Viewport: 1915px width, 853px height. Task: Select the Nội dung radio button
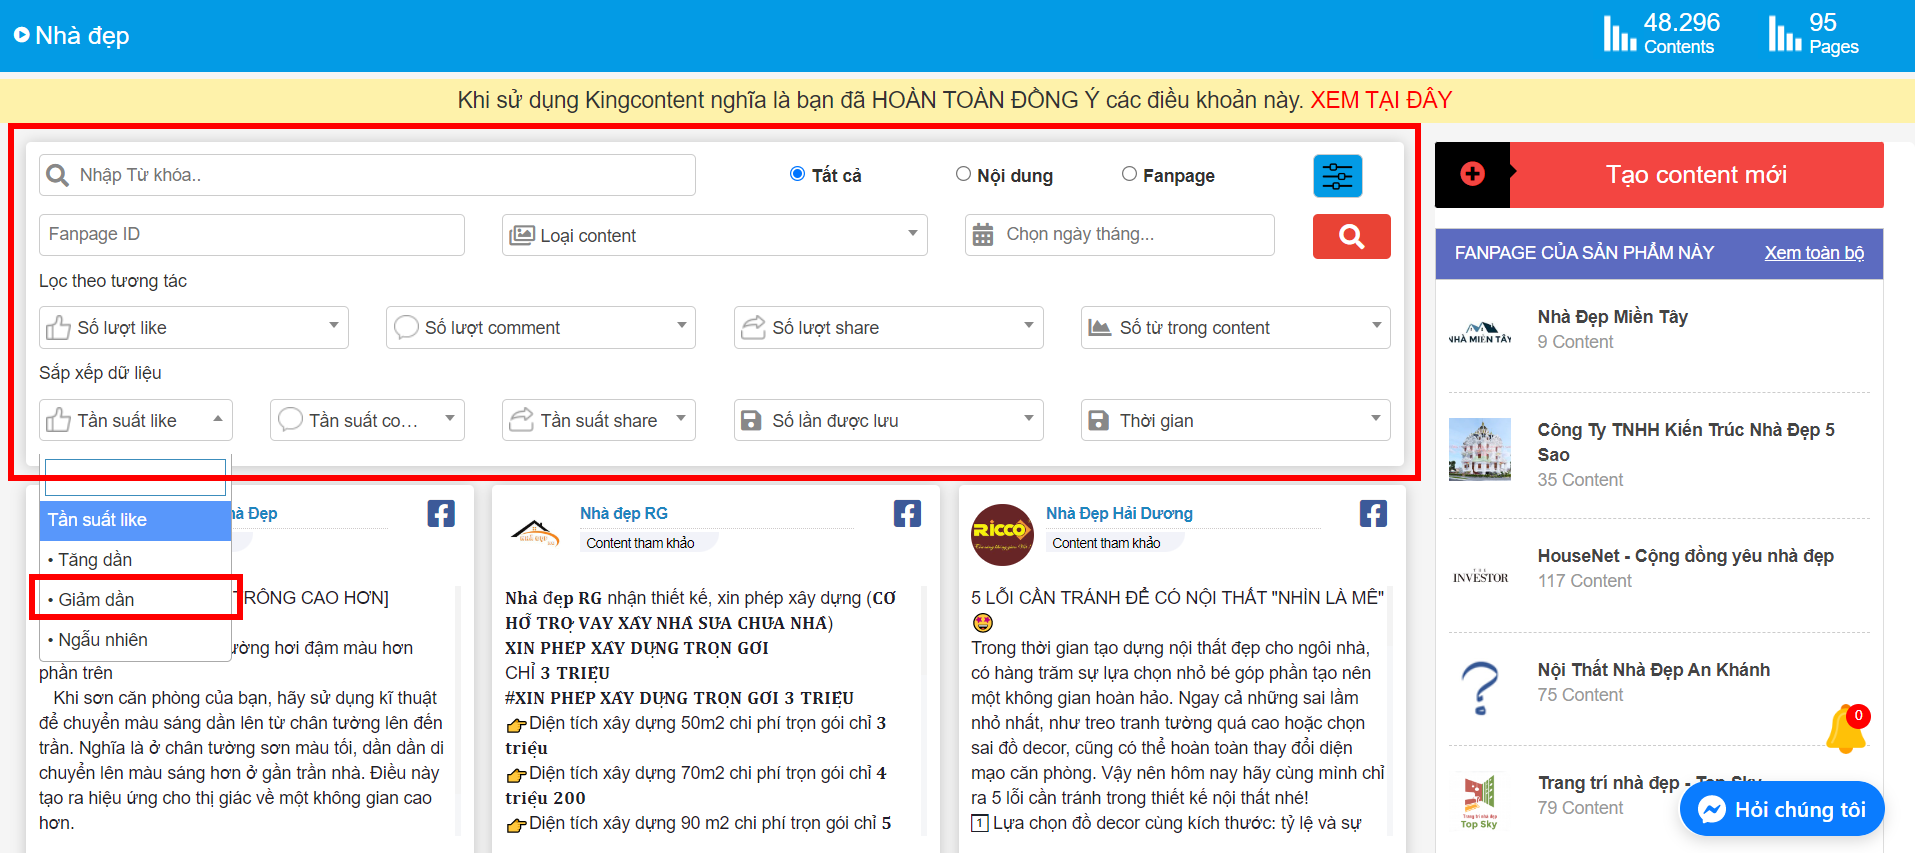[x=963, y=174]
